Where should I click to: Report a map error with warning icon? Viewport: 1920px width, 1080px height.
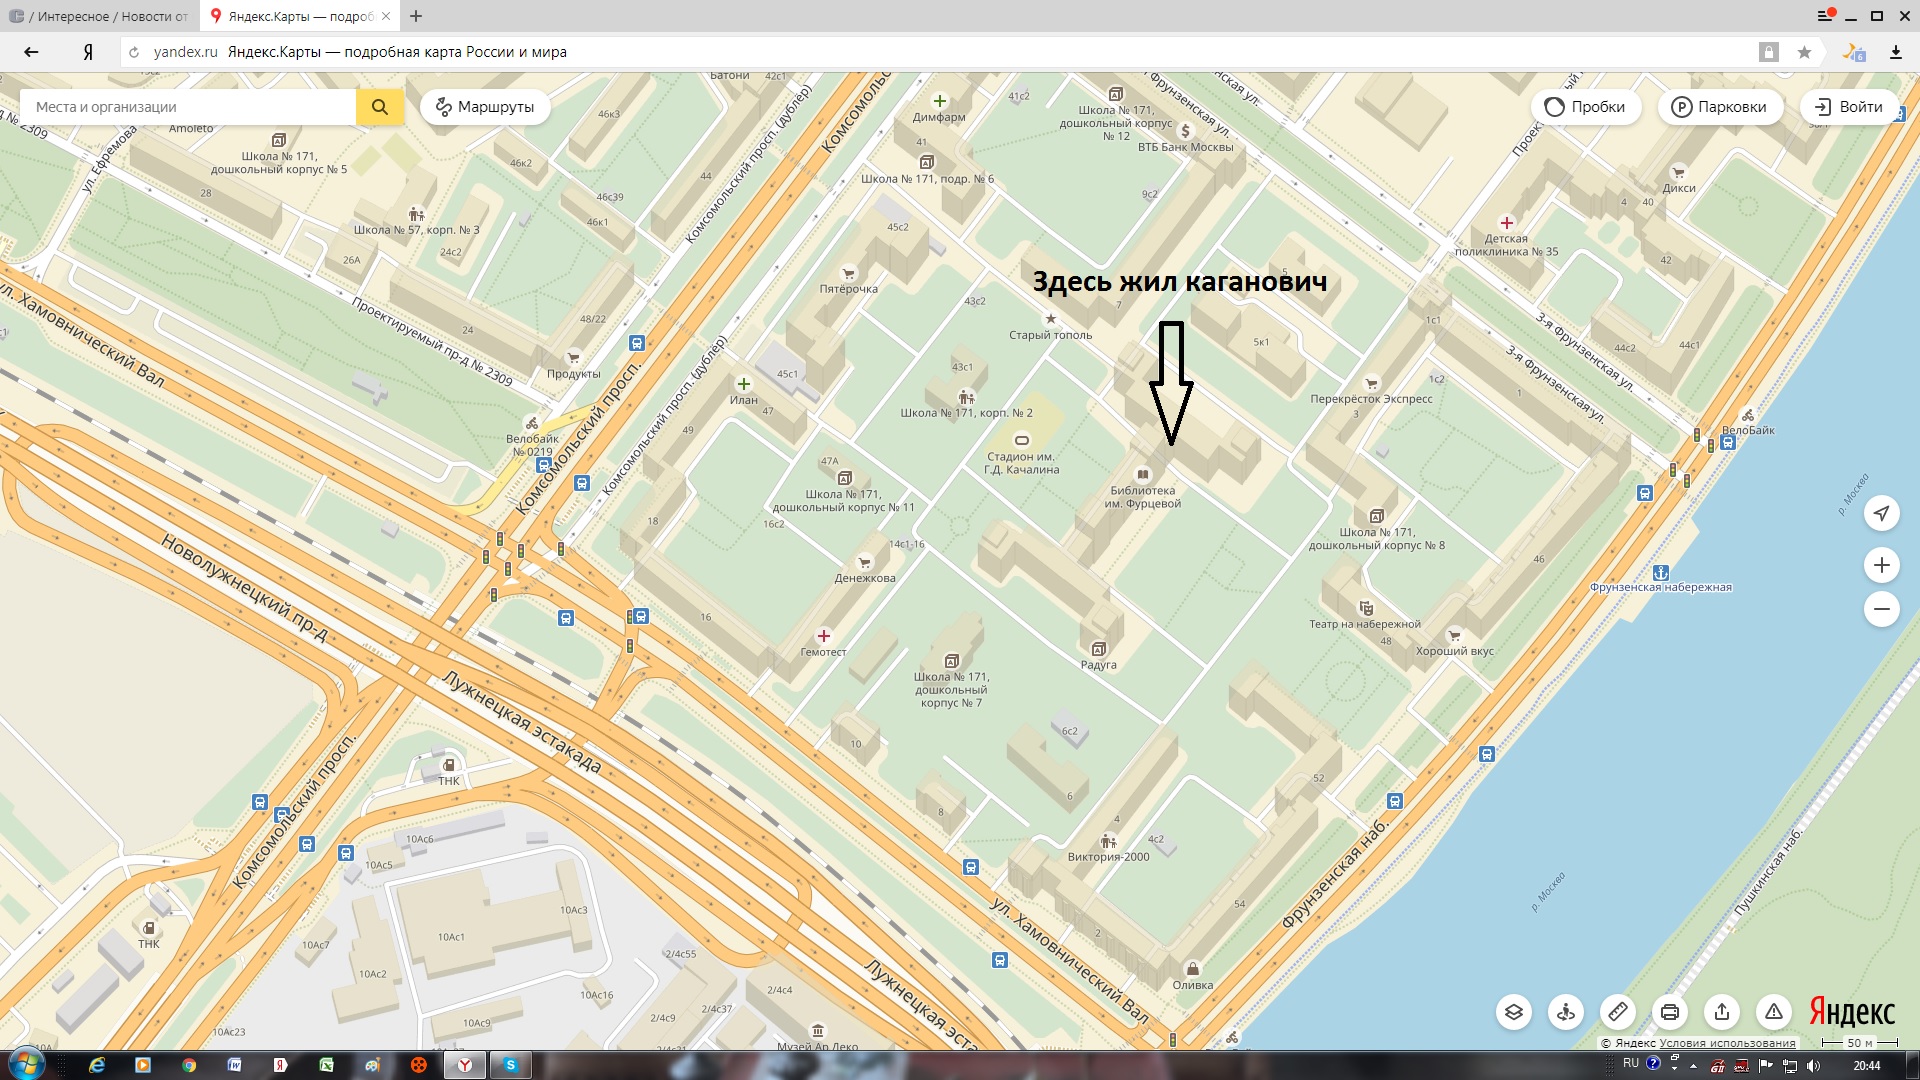pyautogui.click(x=1774, y=1012)
